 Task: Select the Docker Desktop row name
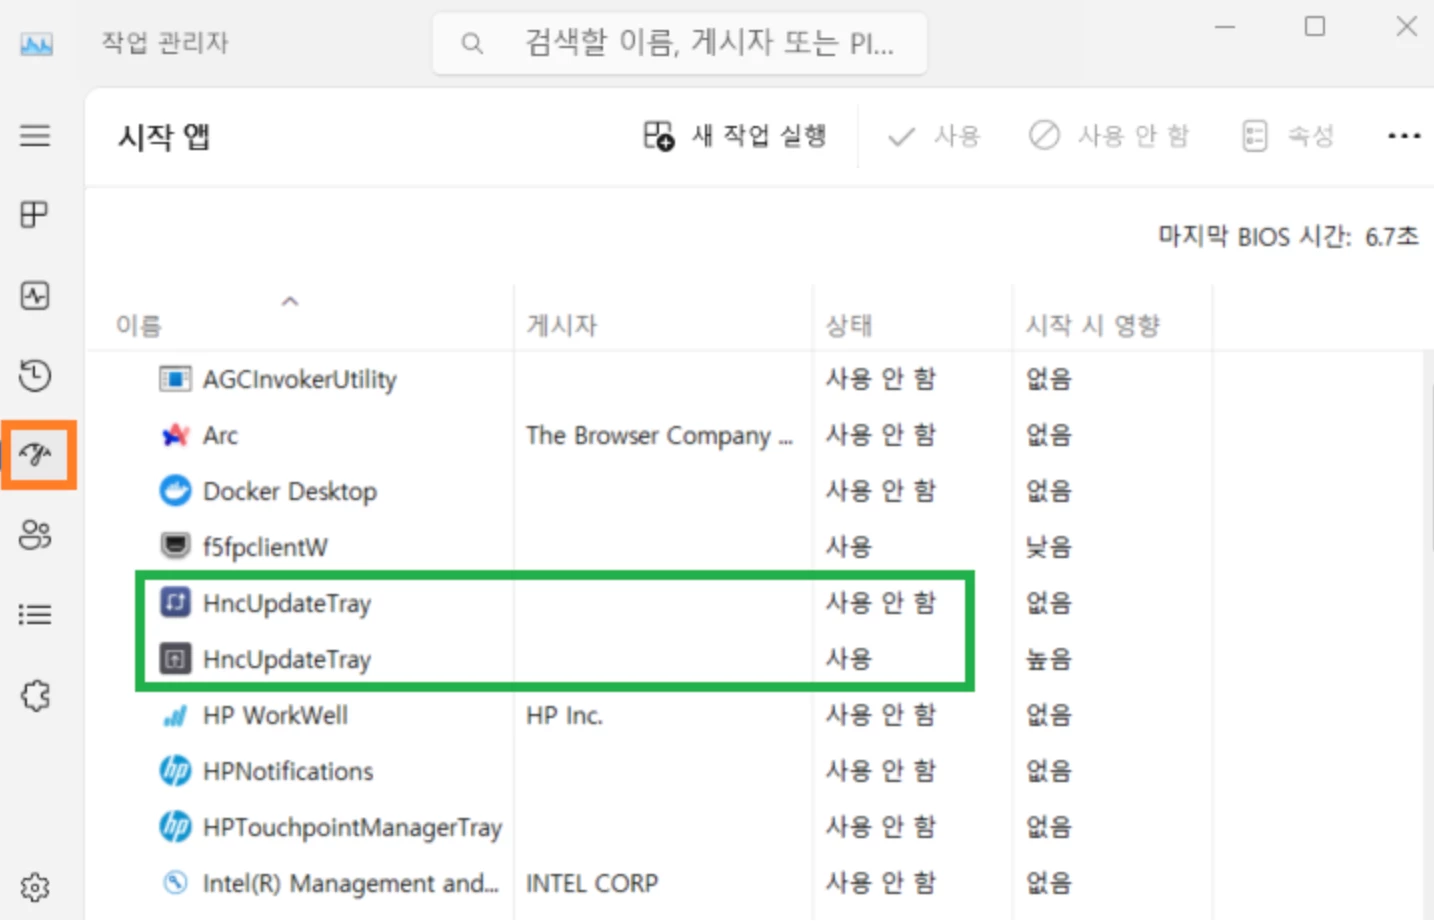pyautogui.click(x=290, y=491)
